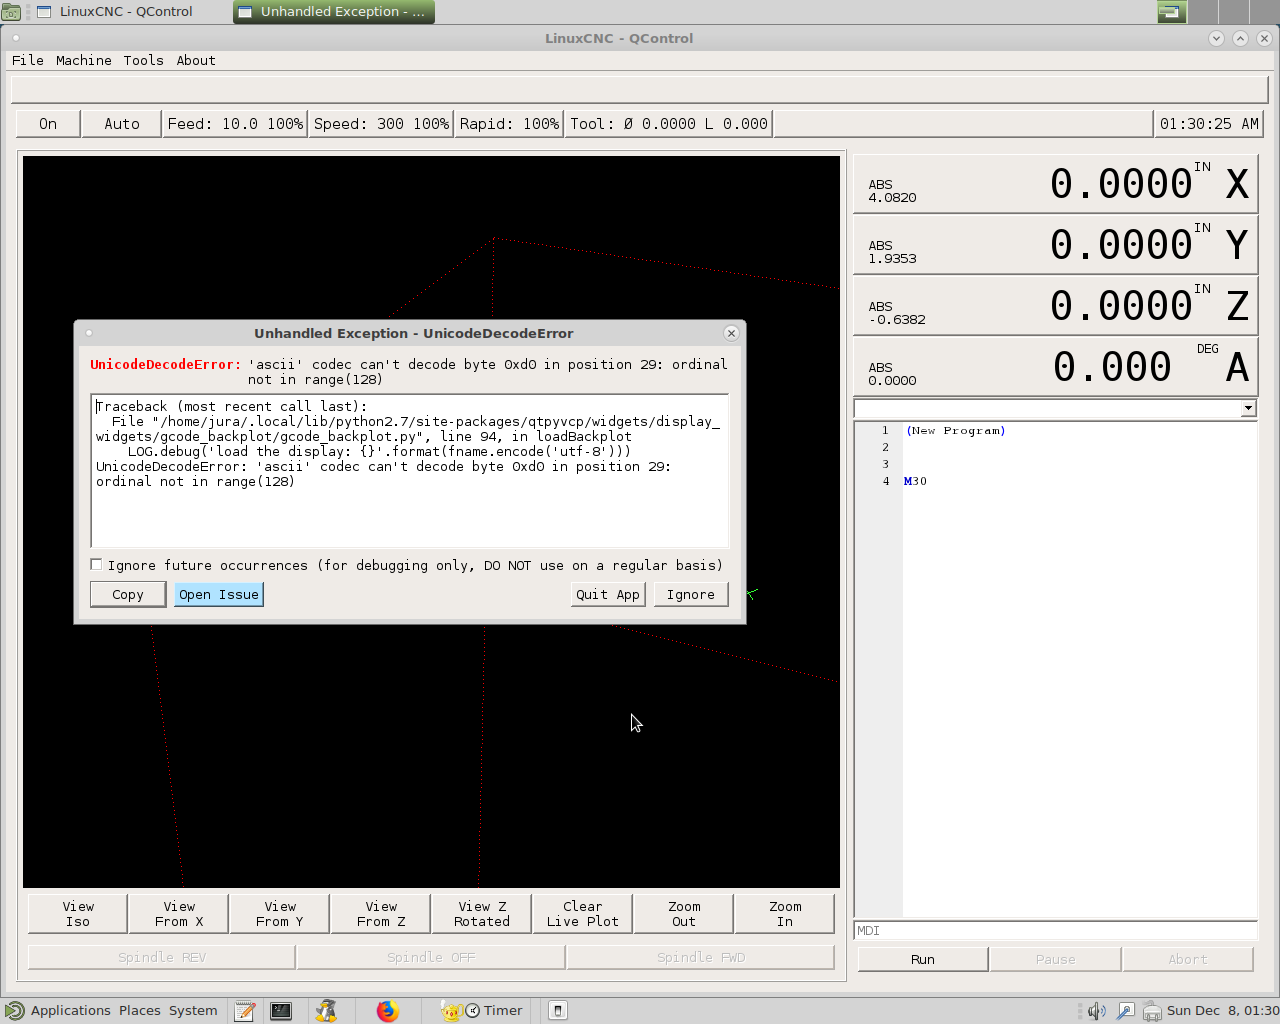Click the Tool diameter and length label
Image resolution: width=1280 pixels, height=1024 pixels.
(669, 124)
